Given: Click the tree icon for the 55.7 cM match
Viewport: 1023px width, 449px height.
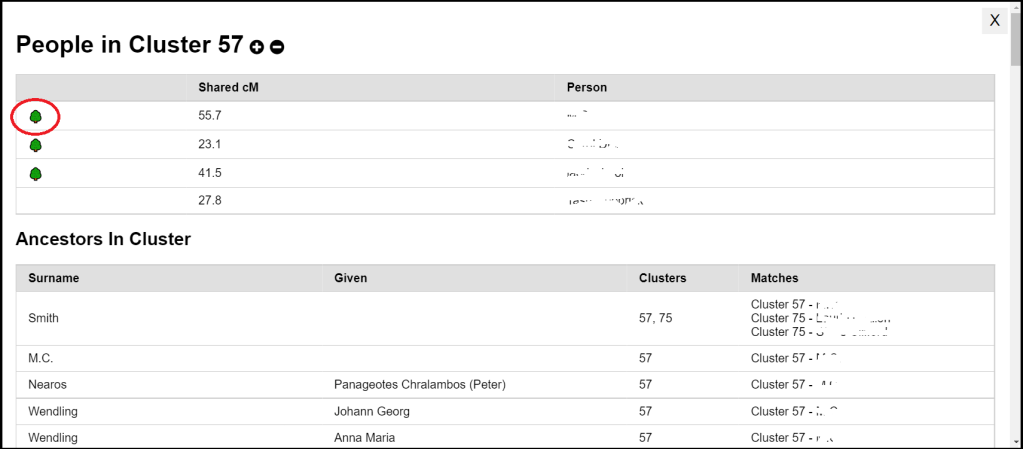Looking at the screenshot, I should [x=36, y=117].
